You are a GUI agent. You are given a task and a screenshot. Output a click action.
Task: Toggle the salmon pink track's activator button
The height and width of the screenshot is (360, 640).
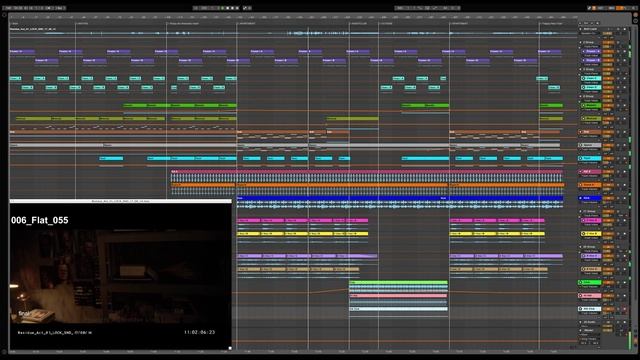608,296
